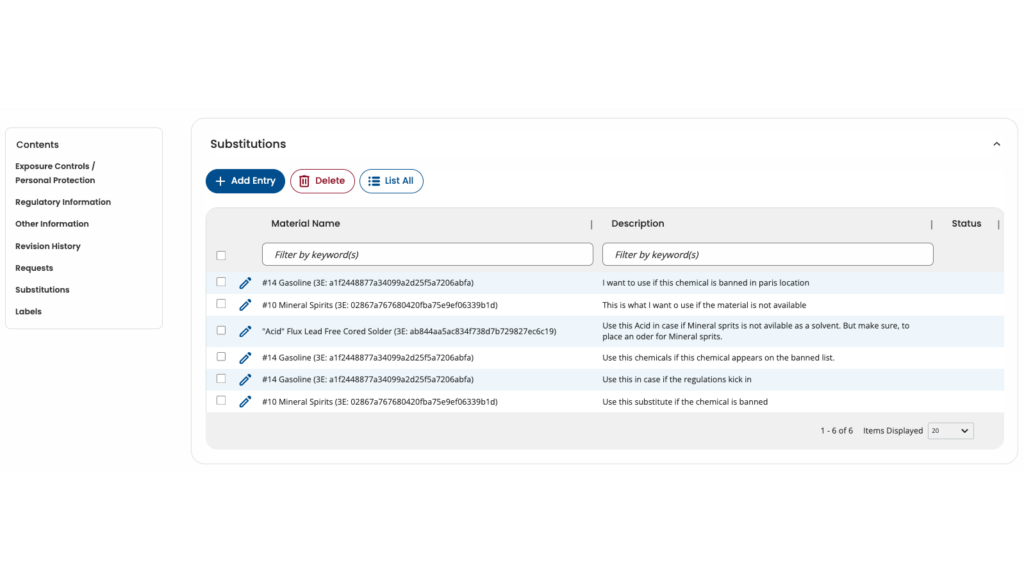Sort by the Material Name column header
1024x575 pixels.
(306, 223)
